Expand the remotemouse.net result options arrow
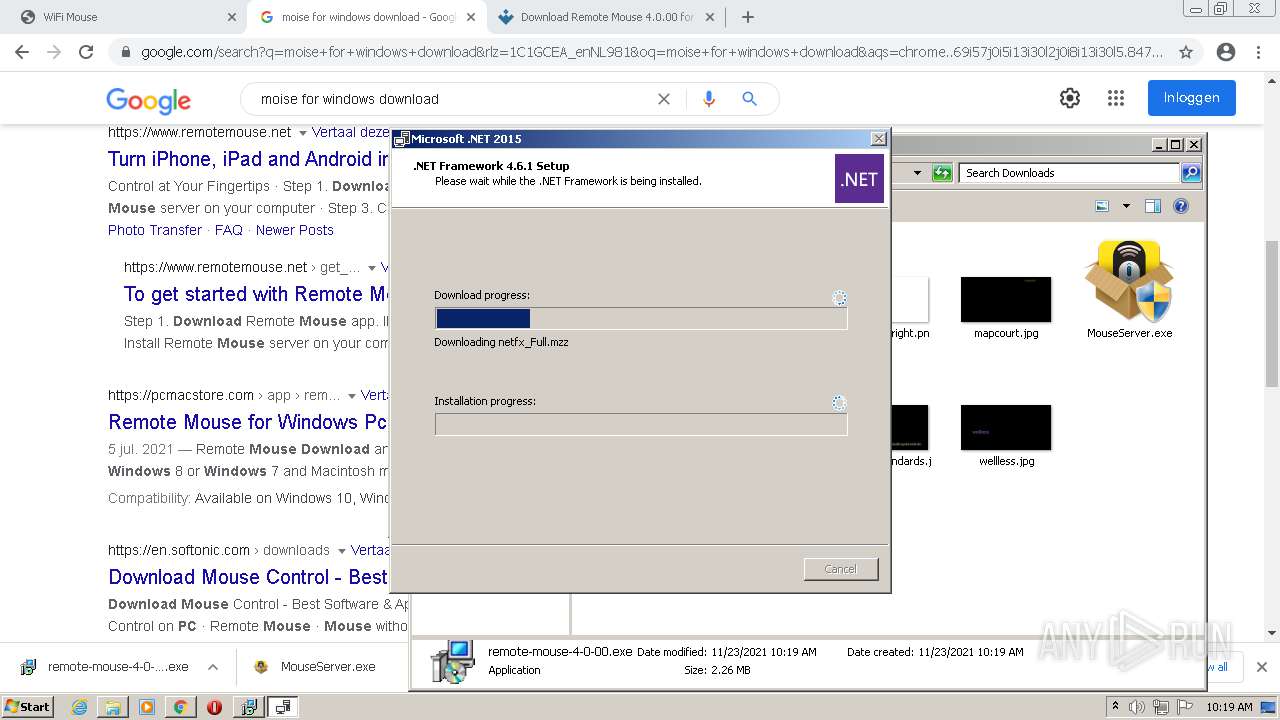The width and height of the screenshot is (1280, 720). 303,133
